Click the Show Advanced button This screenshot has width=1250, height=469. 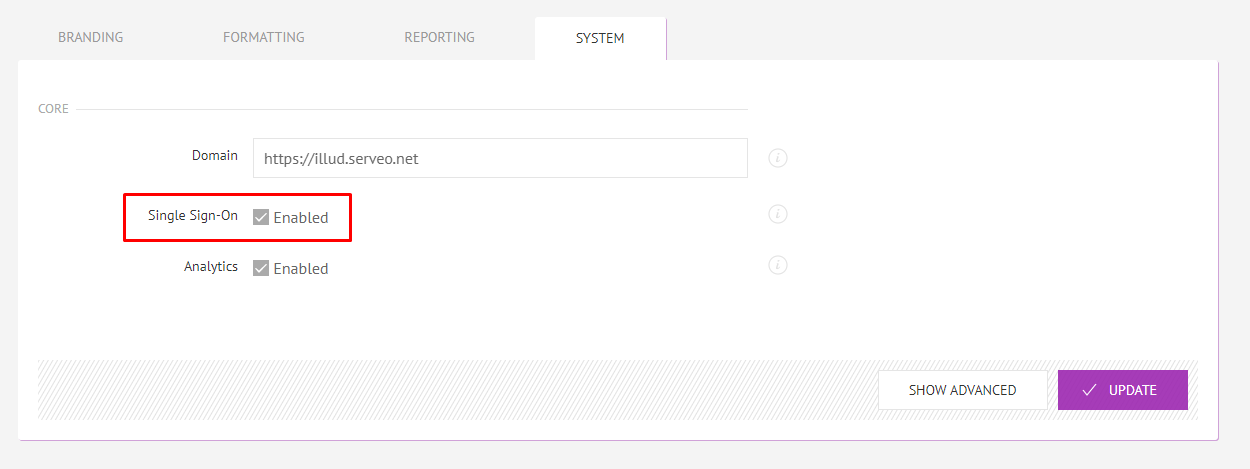click(962, 390)
